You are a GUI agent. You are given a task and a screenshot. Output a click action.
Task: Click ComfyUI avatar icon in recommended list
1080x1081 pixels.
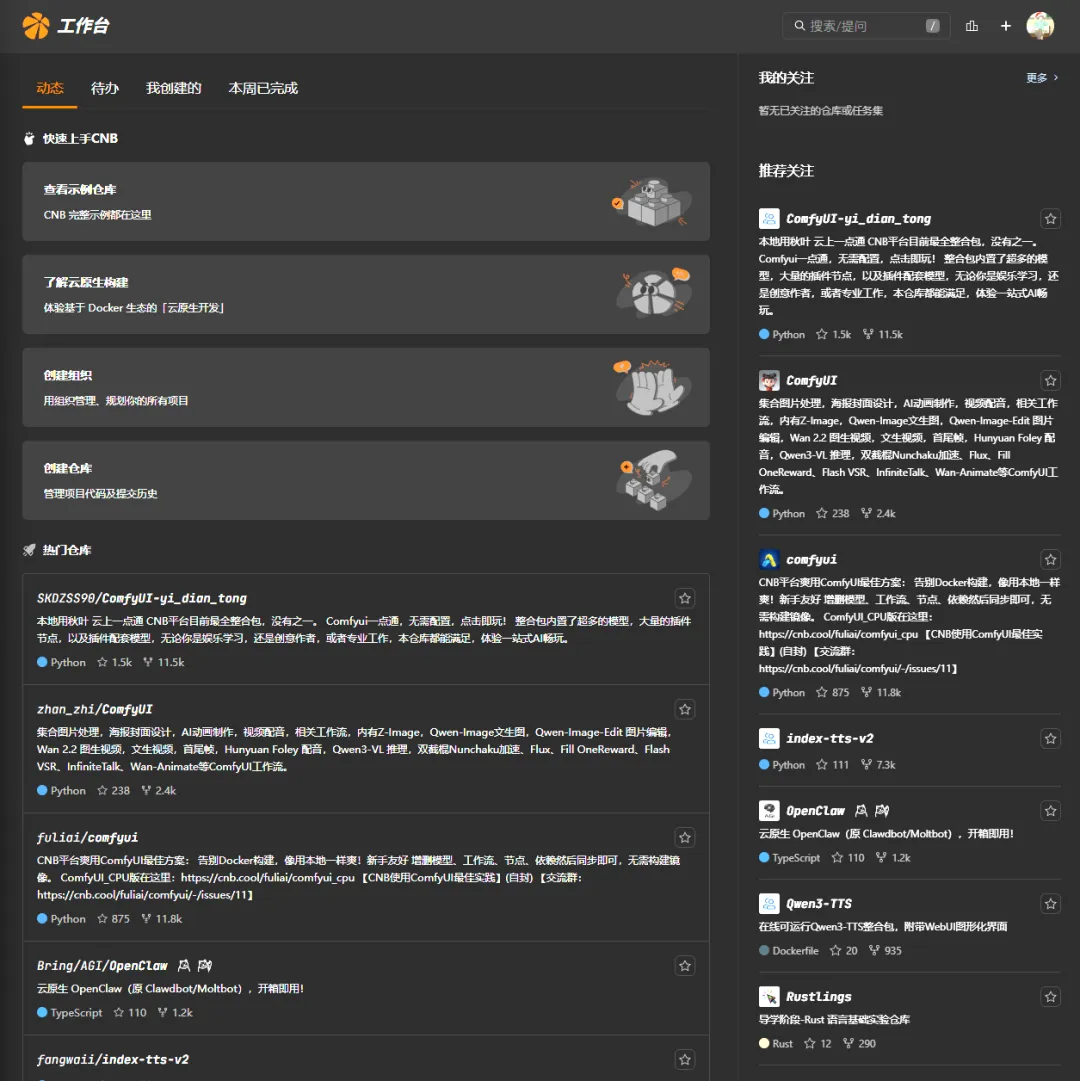(769, 381)
